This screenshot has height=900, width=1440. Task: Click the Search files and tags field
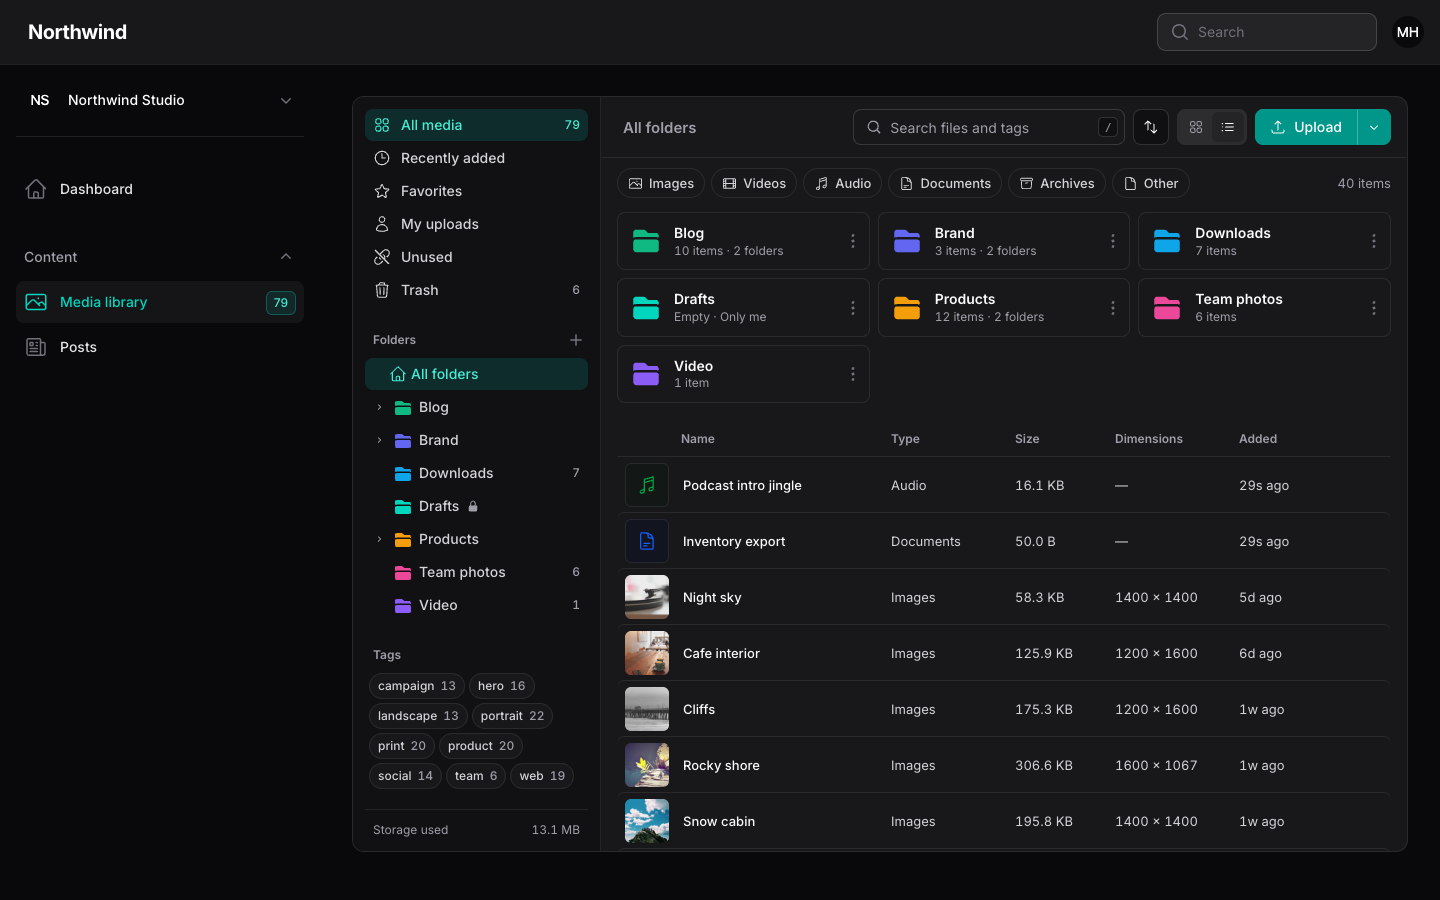click(989, 127)
